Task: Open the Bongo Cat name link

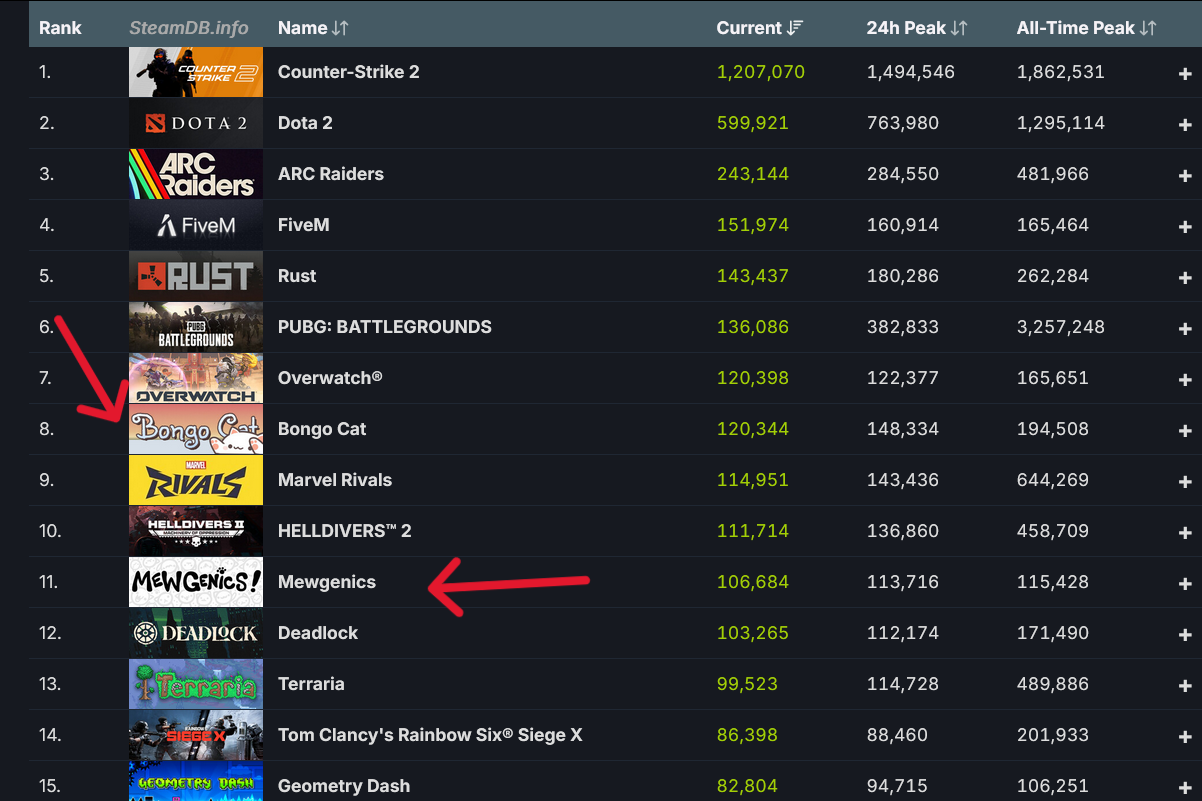Action: pos(322,429)
